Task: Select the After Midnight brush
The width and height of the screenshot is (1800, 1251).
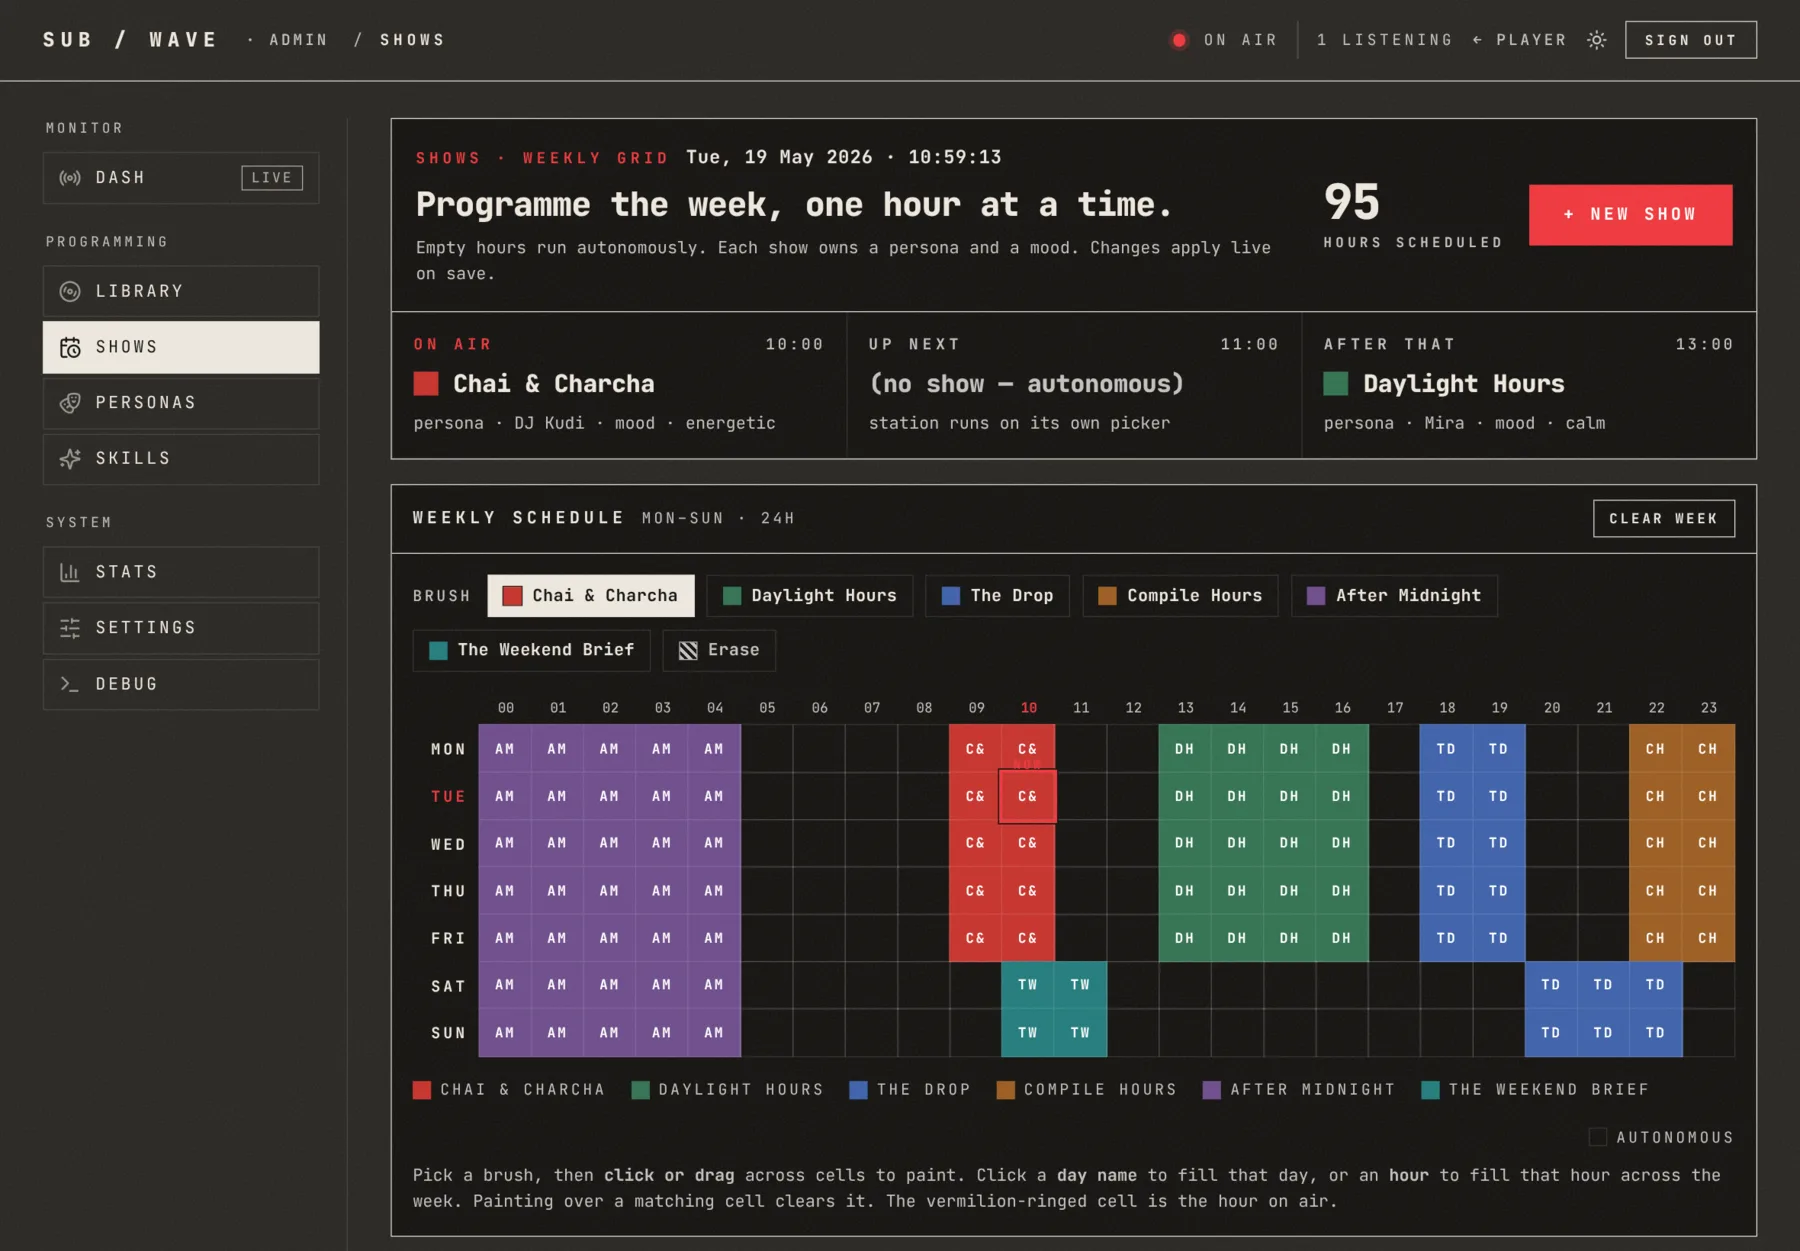Action: 1394,596
